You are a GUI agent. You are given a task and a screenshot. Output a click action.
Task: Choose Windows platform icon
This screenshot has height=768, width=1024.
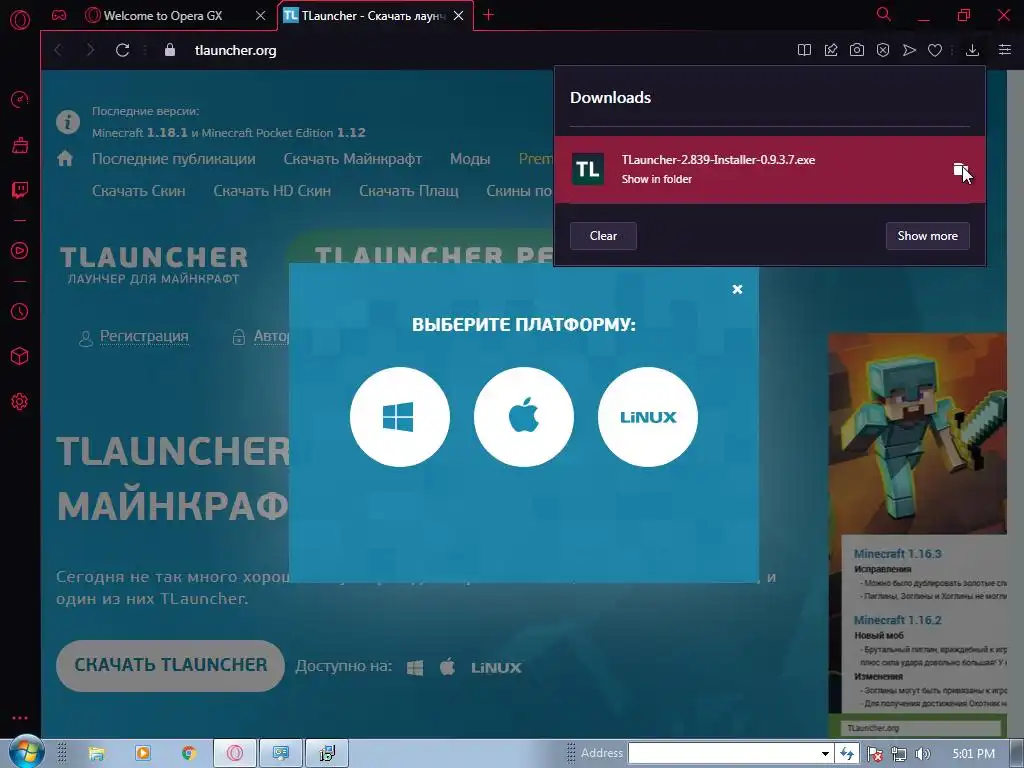coord(400,417)
